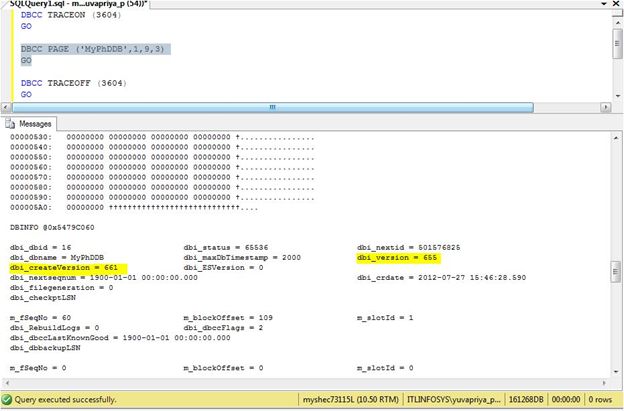Viewport: 624px width, 411px height.
Task: Click highlighted 'dbi_version = 655' value
Action: click(397, 258)
